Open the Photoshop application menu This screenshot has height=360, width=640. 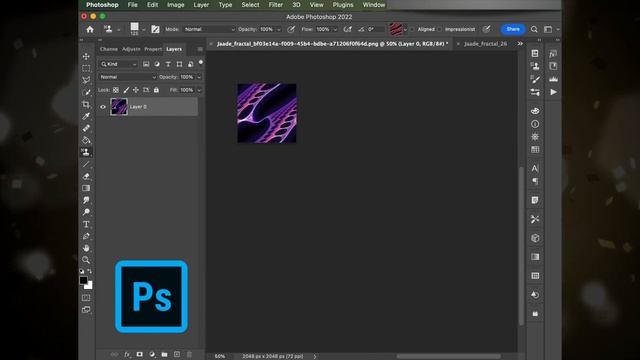pos(102,5)
